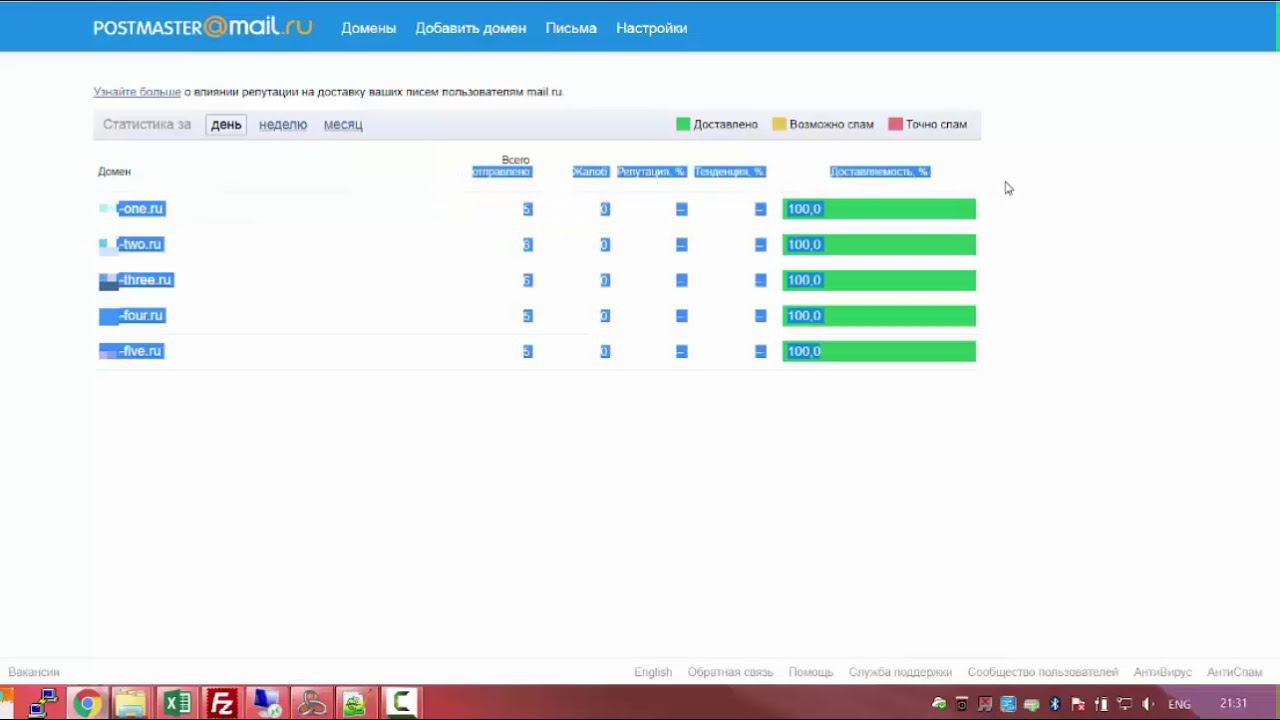Image resolution: width=1280 pixels, height=720 pixels.
Task: Click the yellow Возможно спам legend swatch
Action: [779, 125]
